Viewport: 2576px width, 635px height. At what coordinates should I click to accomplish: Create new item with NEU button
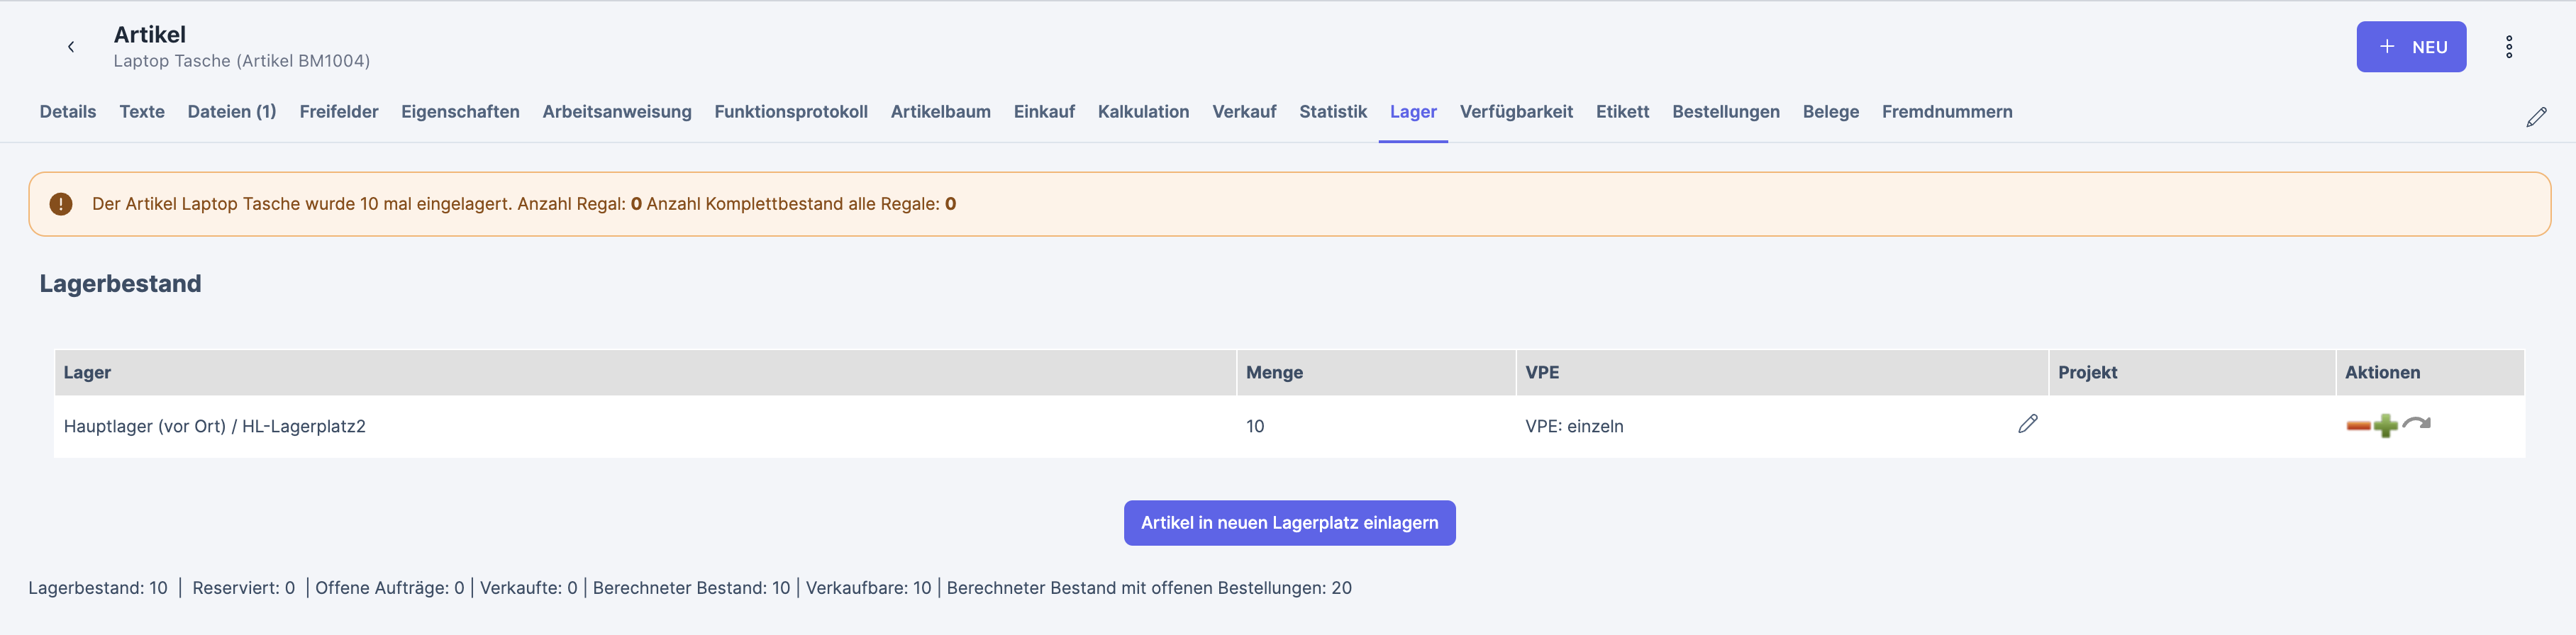click(x=2410, y=47)
